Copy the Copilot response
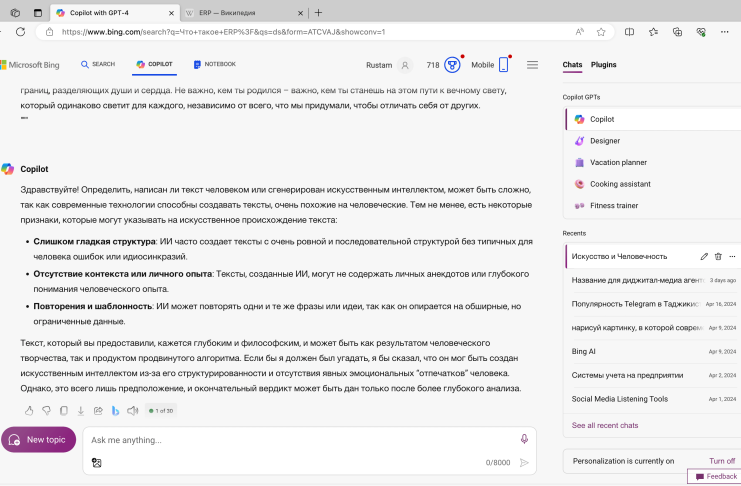 (64, 411)
